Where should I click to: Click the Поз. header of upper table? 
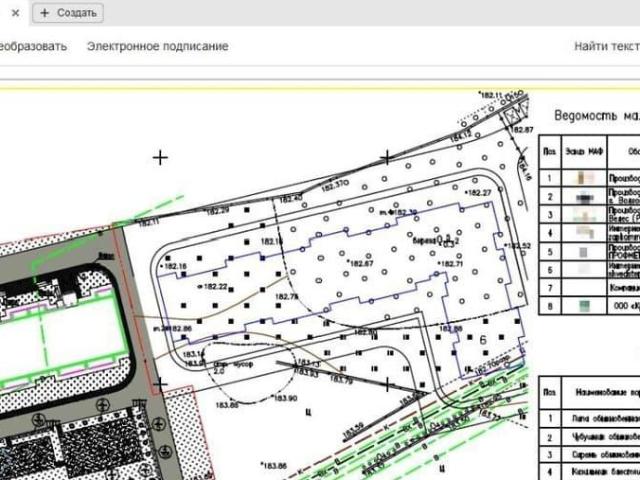click(549, 151)
